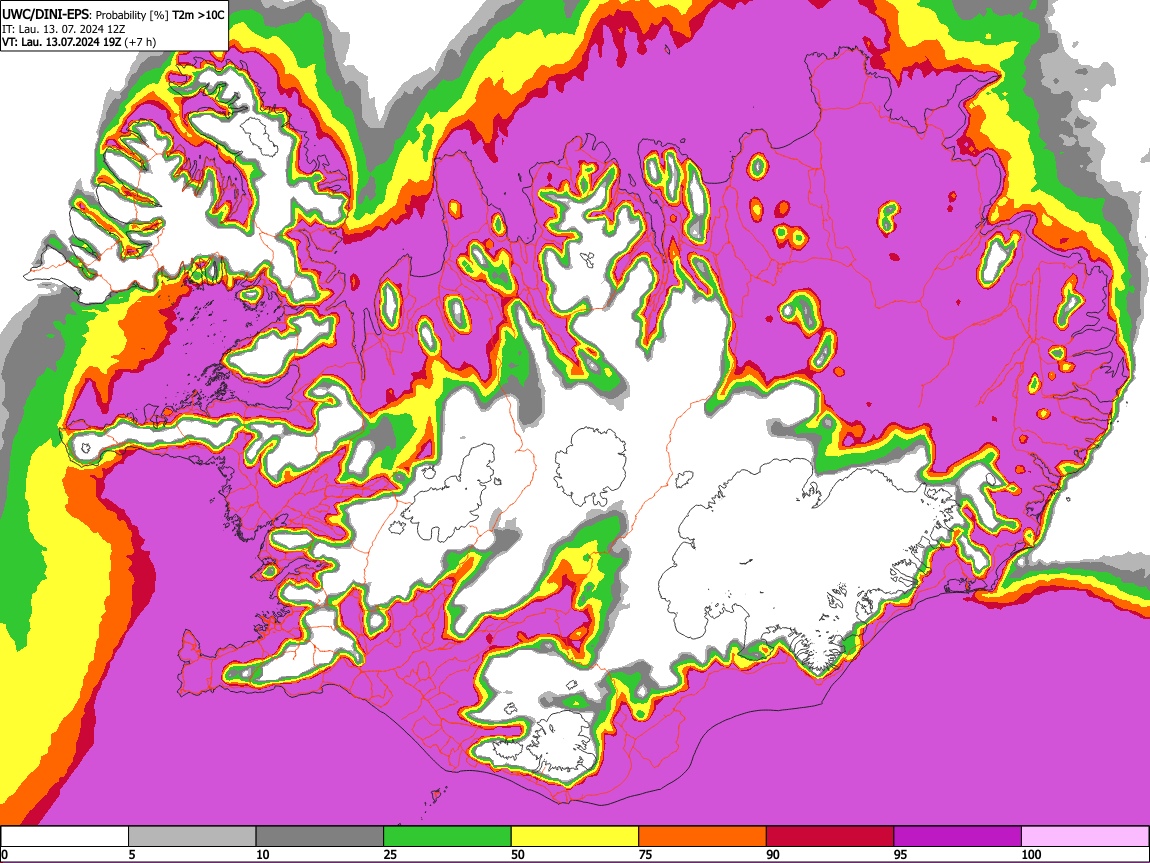Click the legend value '90'
Screen dimensions: 1150x863
tap(773, 854)
